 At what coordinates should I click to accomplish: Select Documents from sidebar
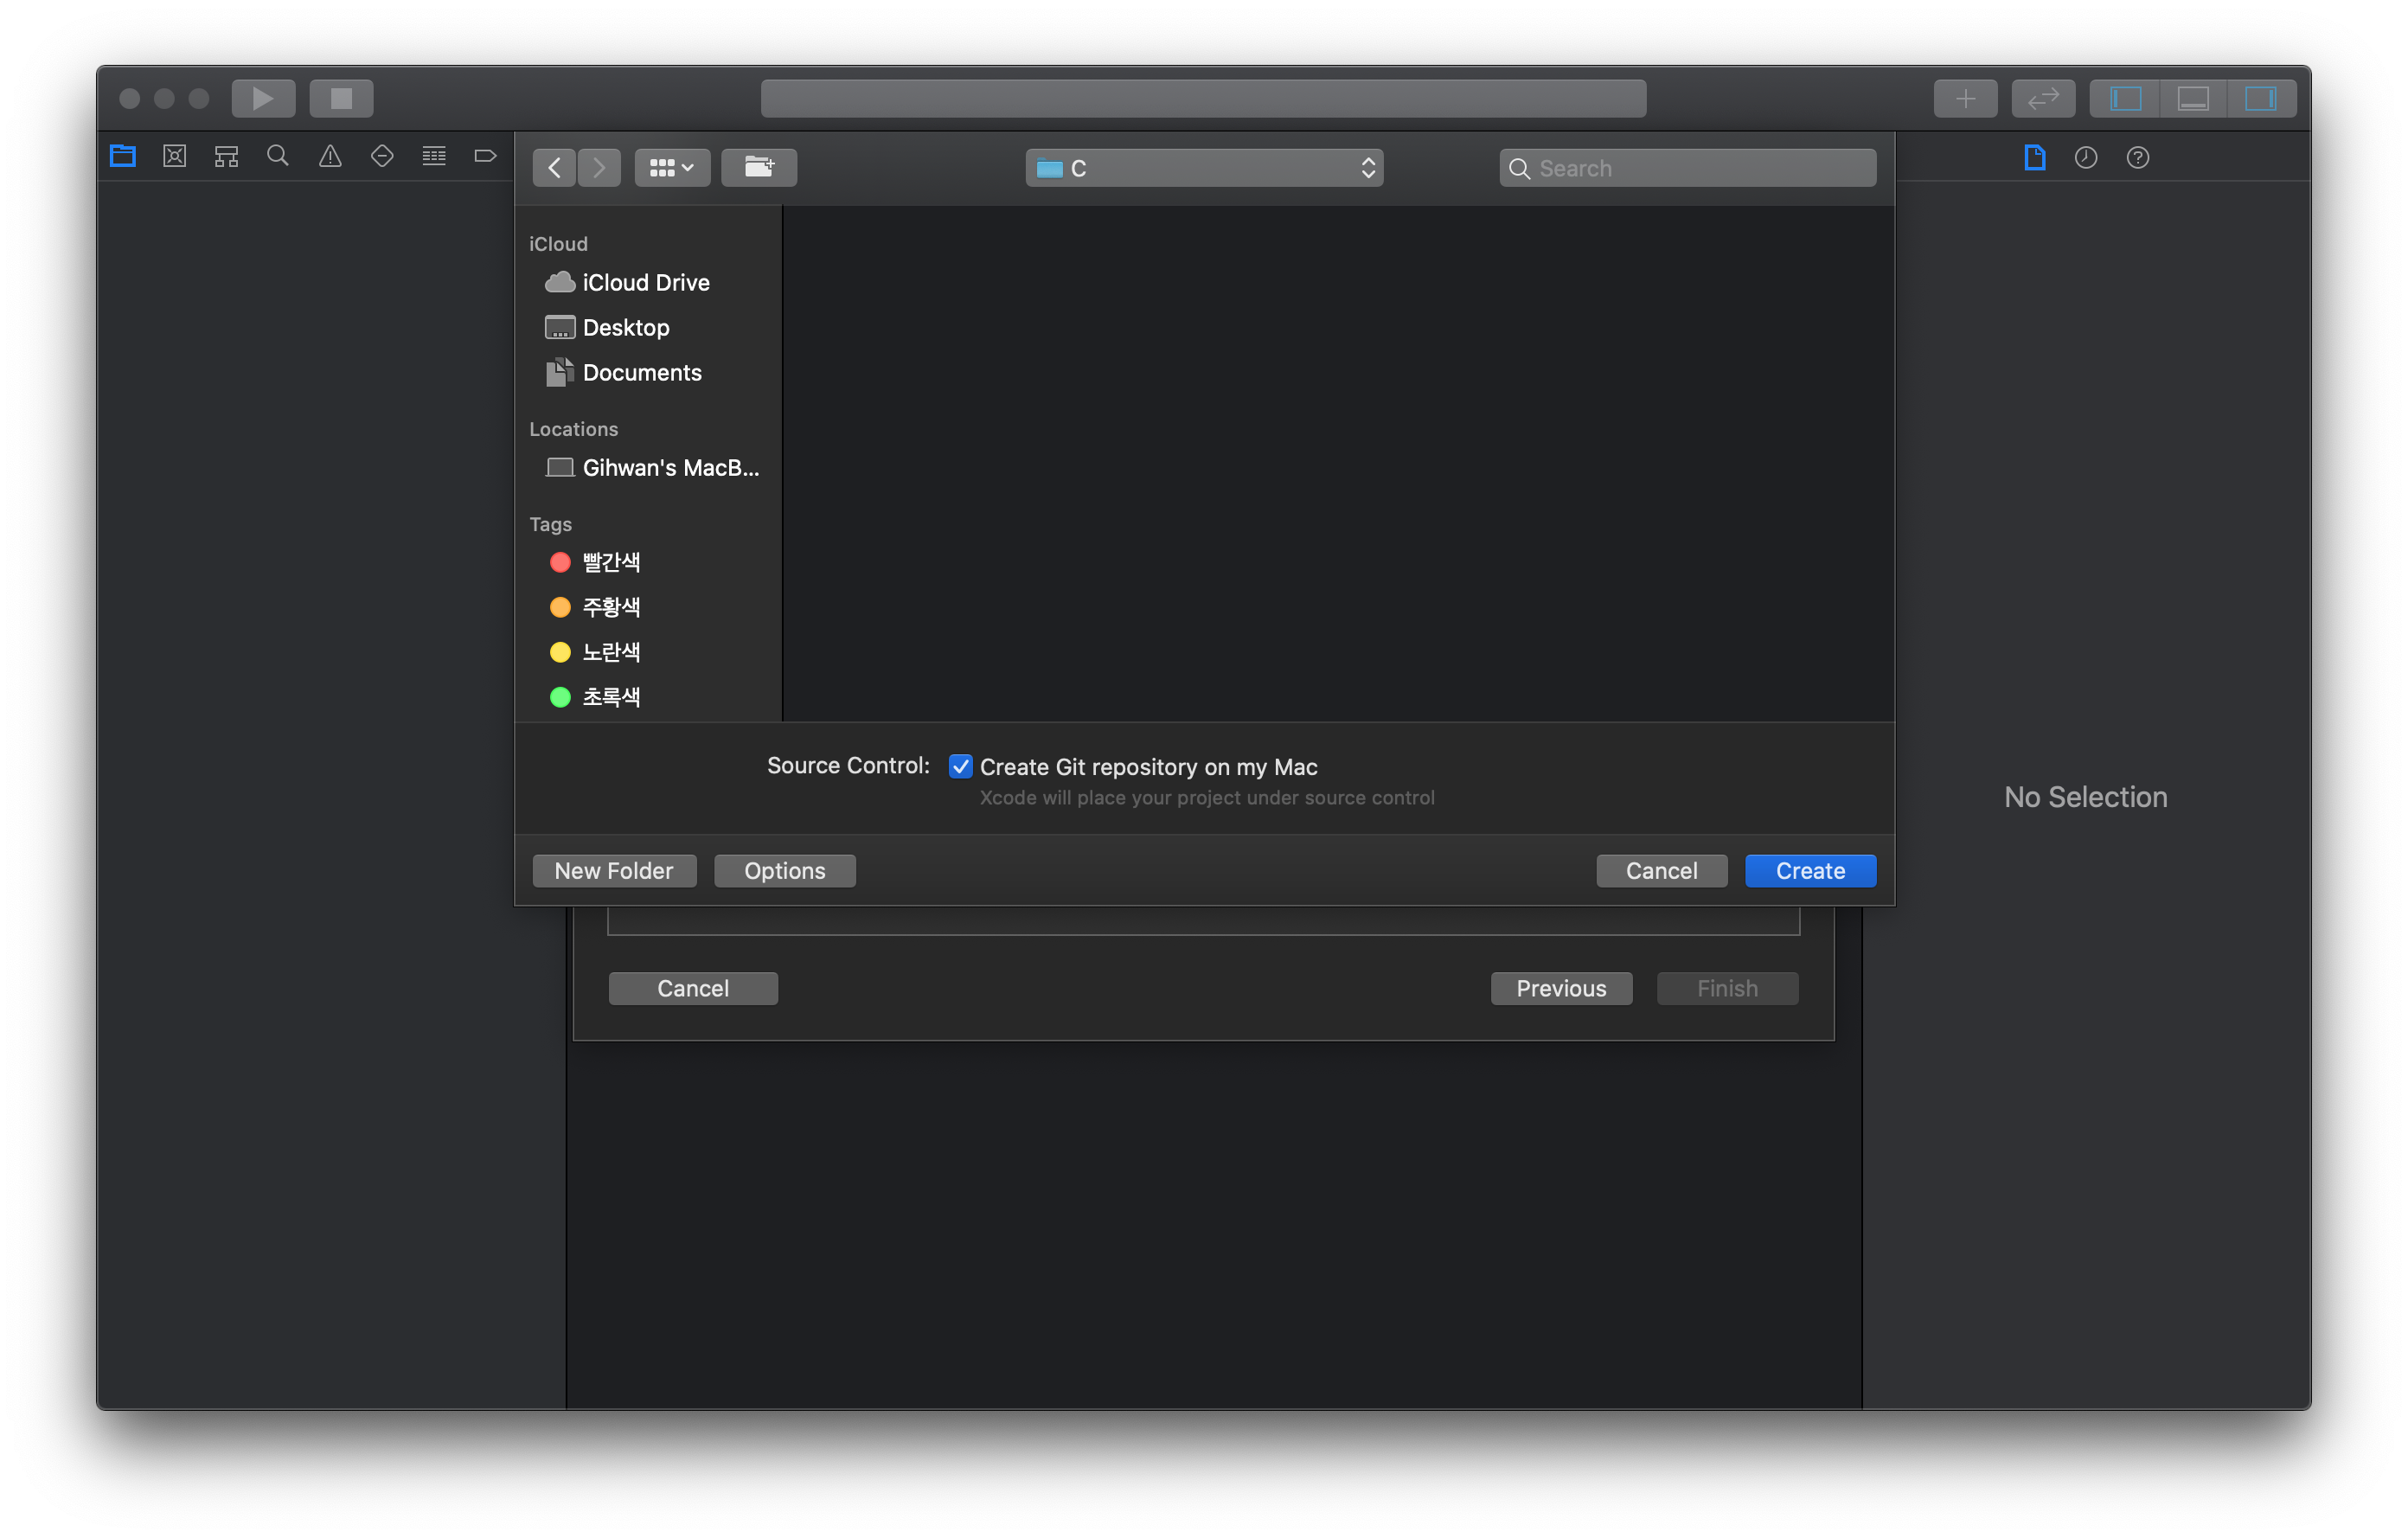coord(643,370)
